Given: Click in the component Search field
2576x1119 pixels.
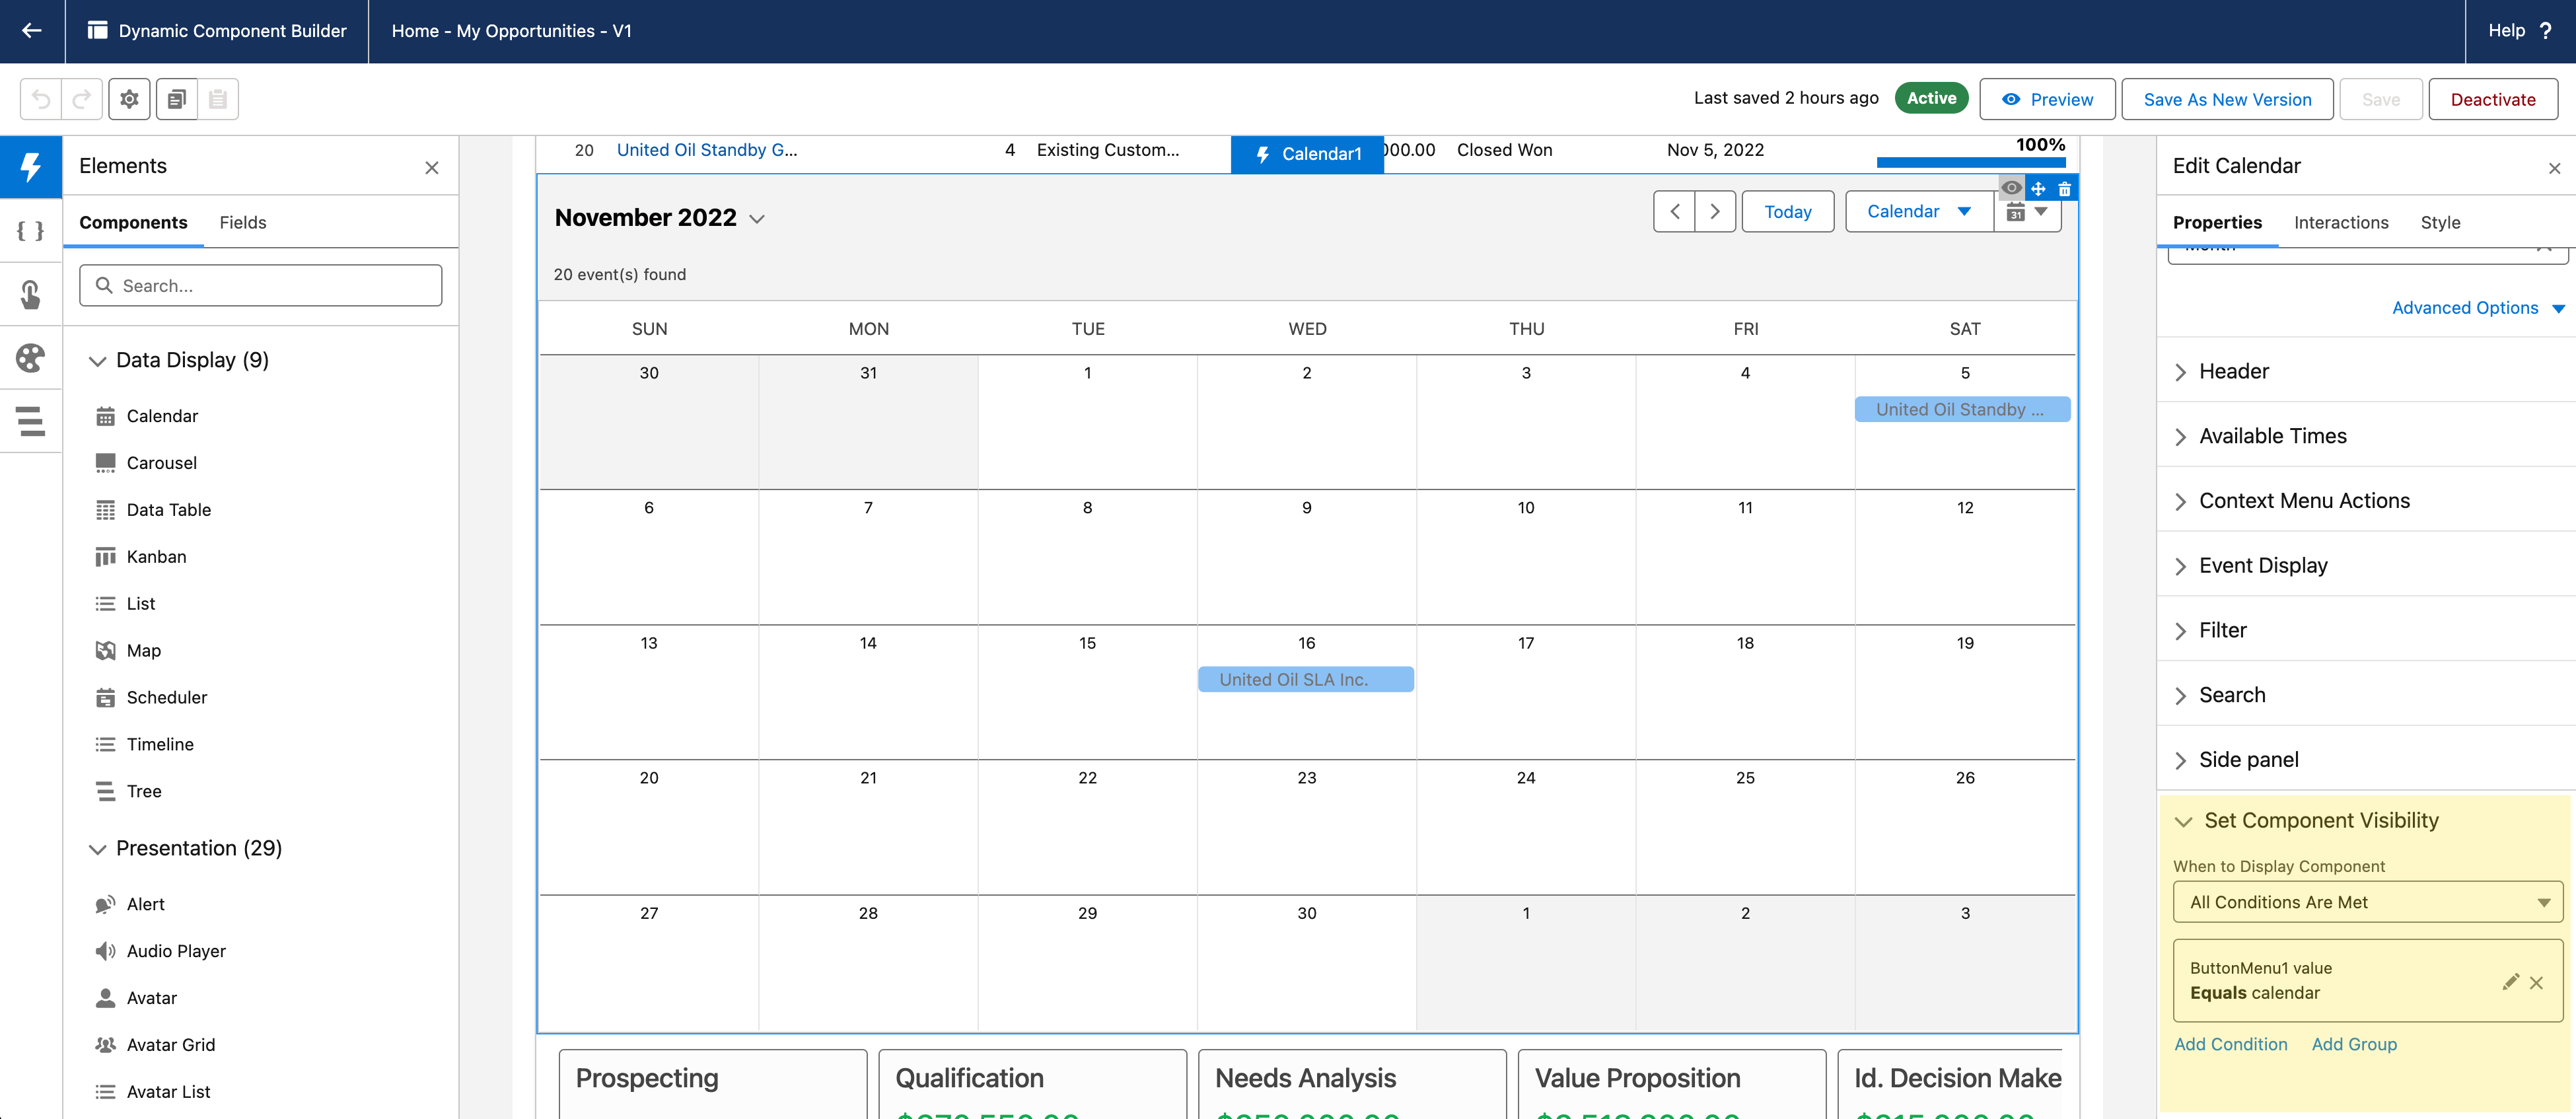Looking at the screenshot, I should click(x=260, y=286).
